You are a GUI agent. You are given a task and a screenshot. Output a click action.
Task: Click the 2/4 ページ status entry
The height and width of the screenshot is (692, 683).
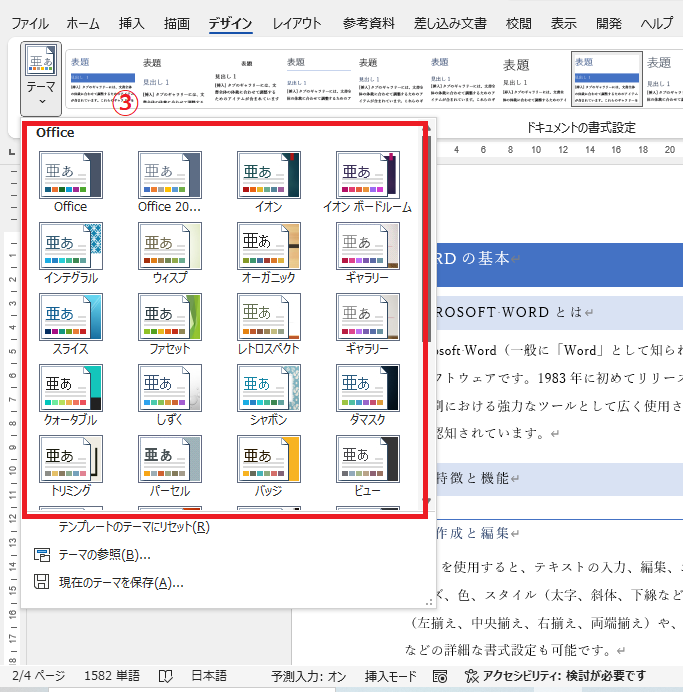click(38, 676)
